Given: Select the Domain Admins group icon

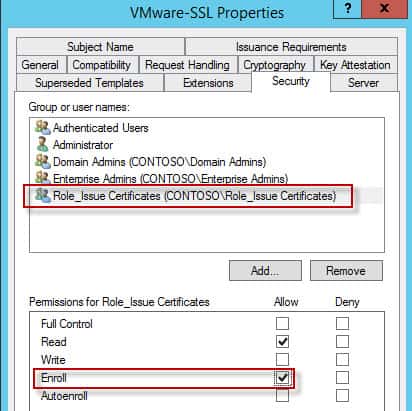Looking at the screenshot, I should tap(43, 162).
